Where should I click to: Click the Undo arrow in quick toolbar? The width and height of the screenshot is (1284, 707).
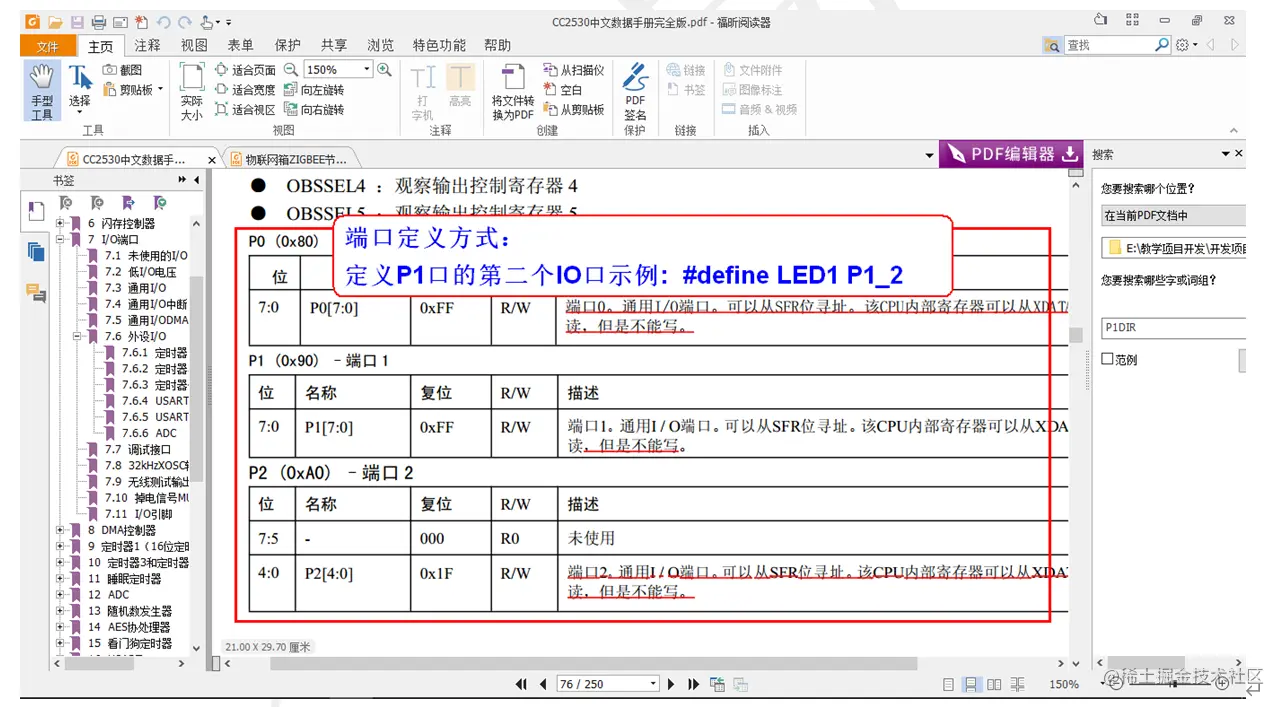point(164,22)
